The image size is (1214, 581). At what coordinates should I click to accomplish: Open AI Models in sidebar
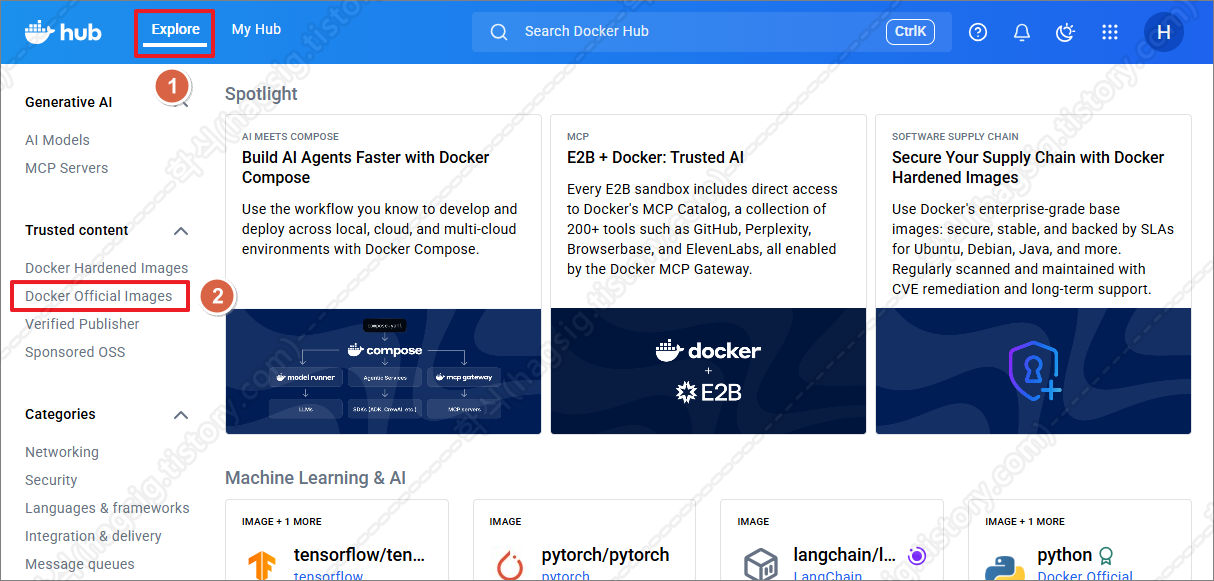tap(57, 140)
